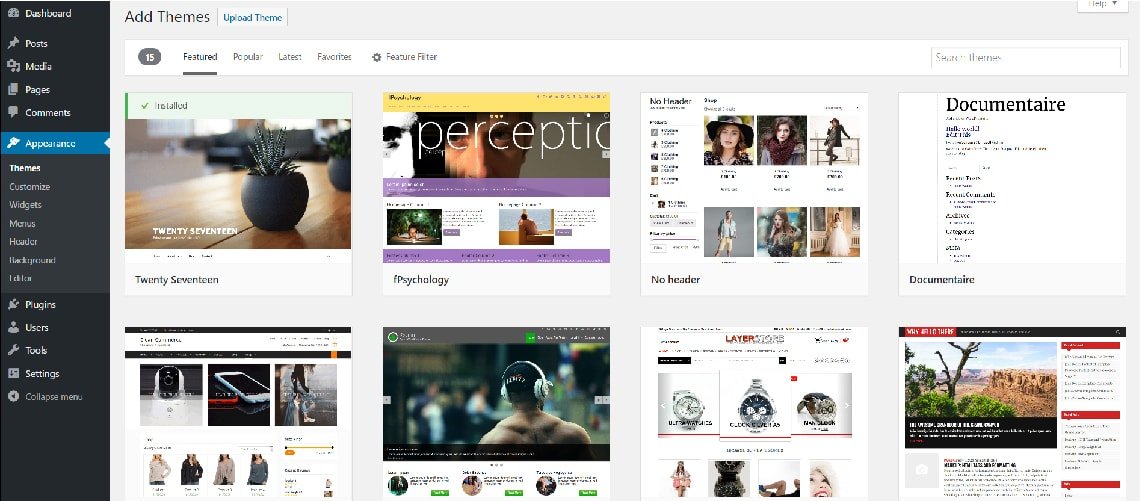Open Themes submenu under Appearance
The width and height of the screenshot is (1140, 501).
[25, 168]
